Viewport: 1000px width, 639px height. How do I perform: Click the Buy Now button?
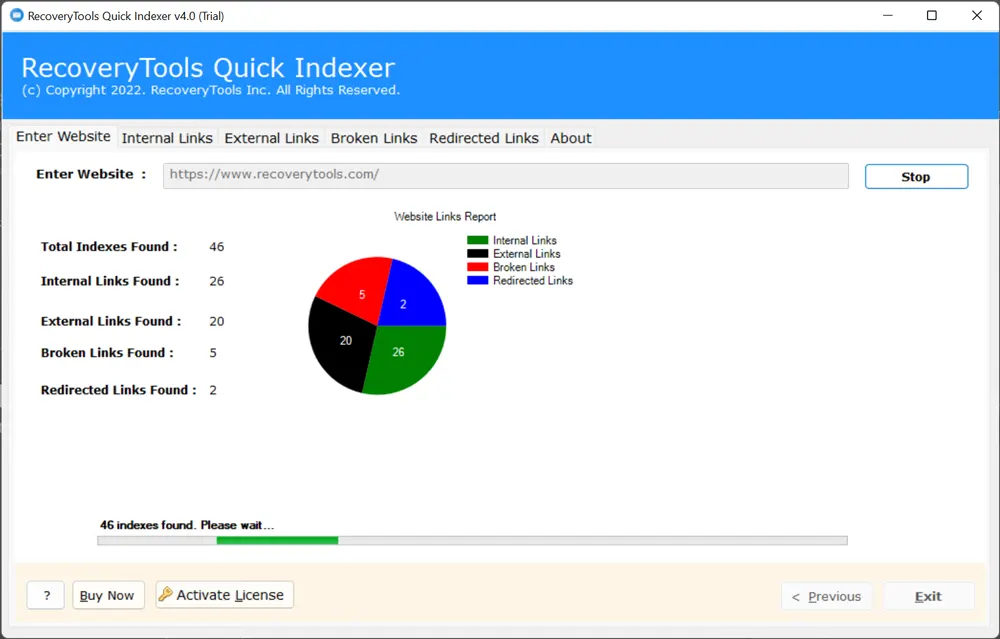point(108,596)
